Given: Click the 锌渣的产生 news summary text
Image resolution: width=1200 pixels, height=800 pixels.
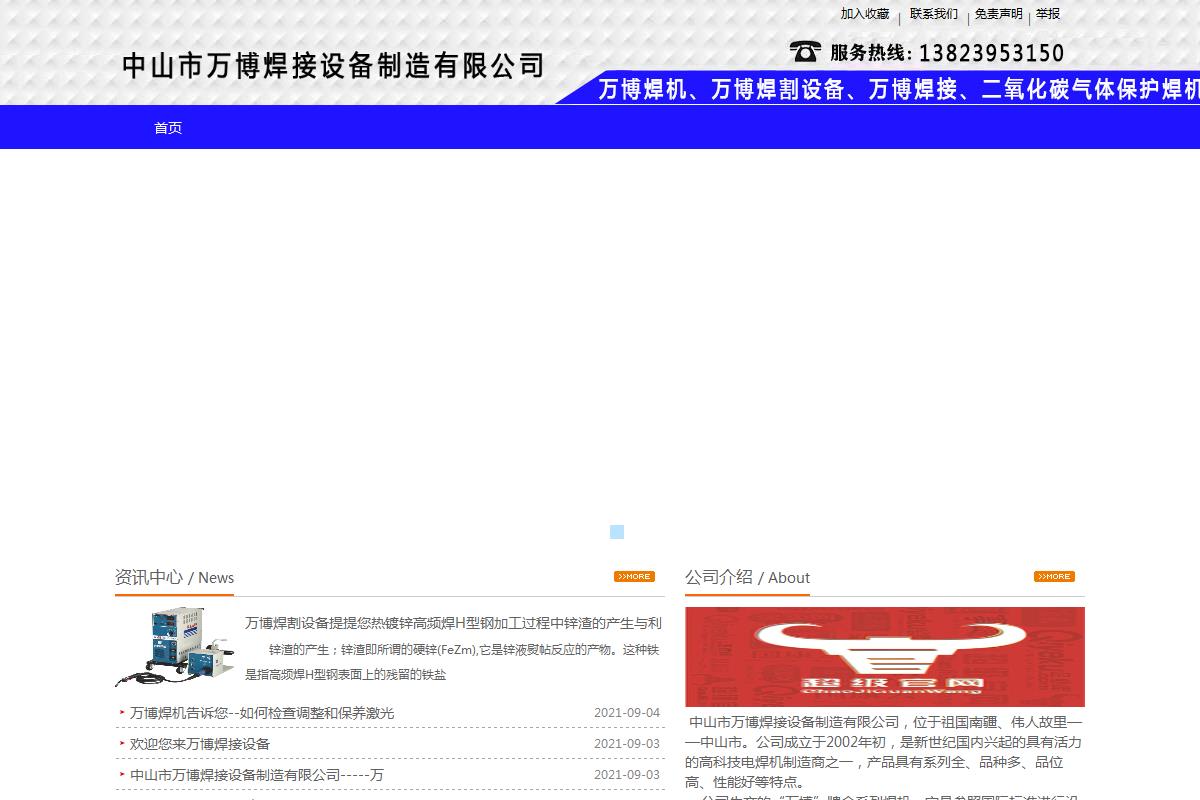Looking at the screenshot, I should (x=452, y=662).
